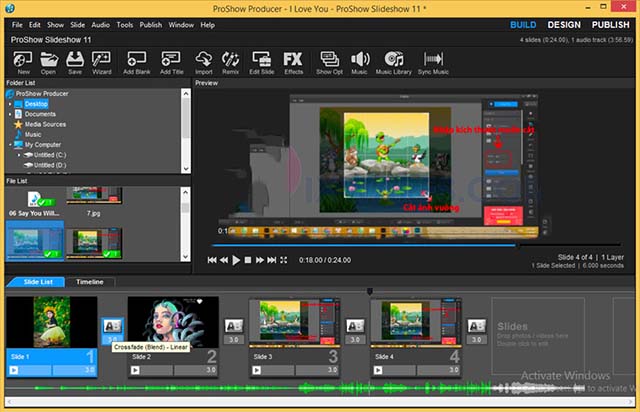Viewport: 640px width, 412px height.
Task: Click the Music speaker icon
Action: 360,63
